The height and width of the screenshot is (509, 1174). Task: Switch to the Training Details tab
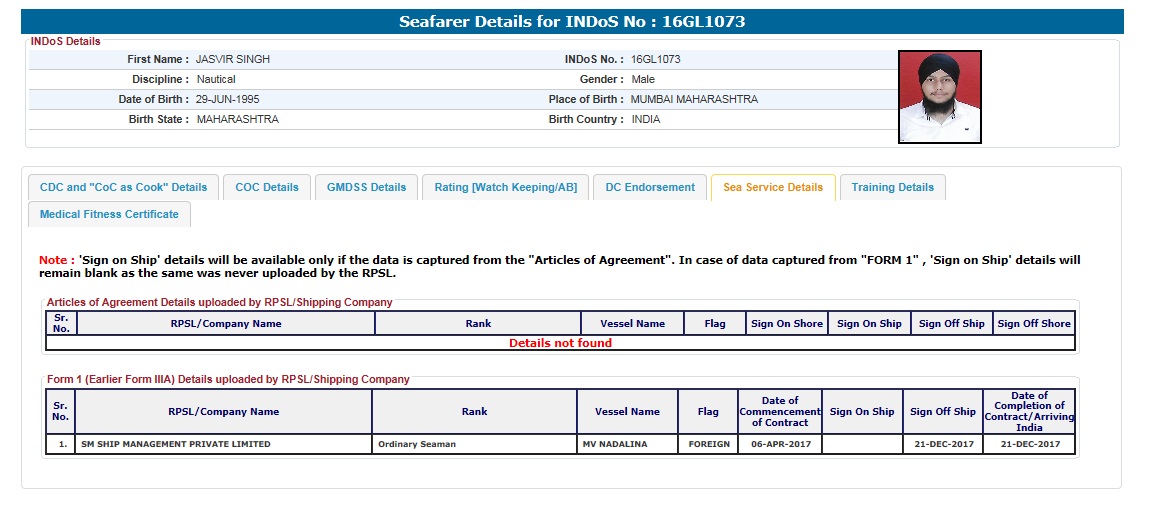tap(892, 187)
